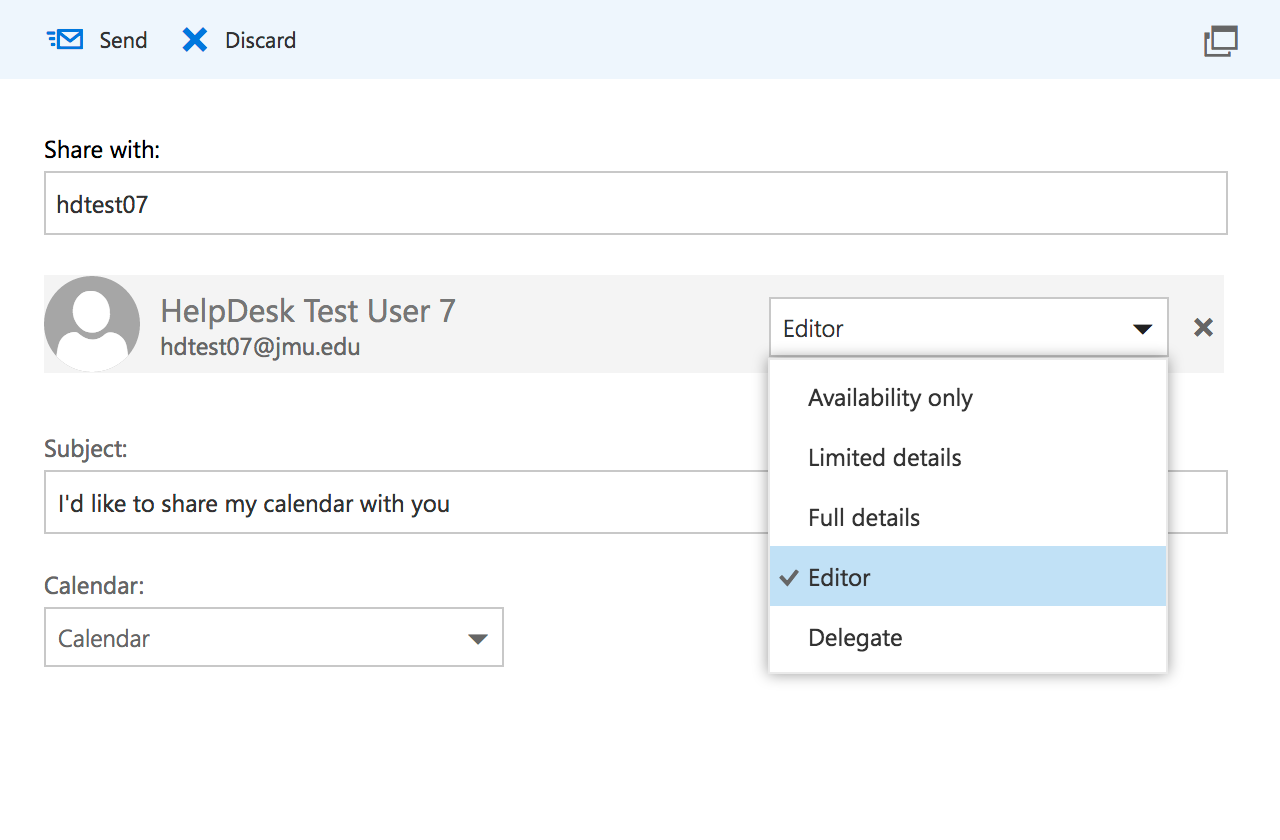Screen dimensions: 1280x840
Task: Select the Delegate permission option
Action: point(855,638)
